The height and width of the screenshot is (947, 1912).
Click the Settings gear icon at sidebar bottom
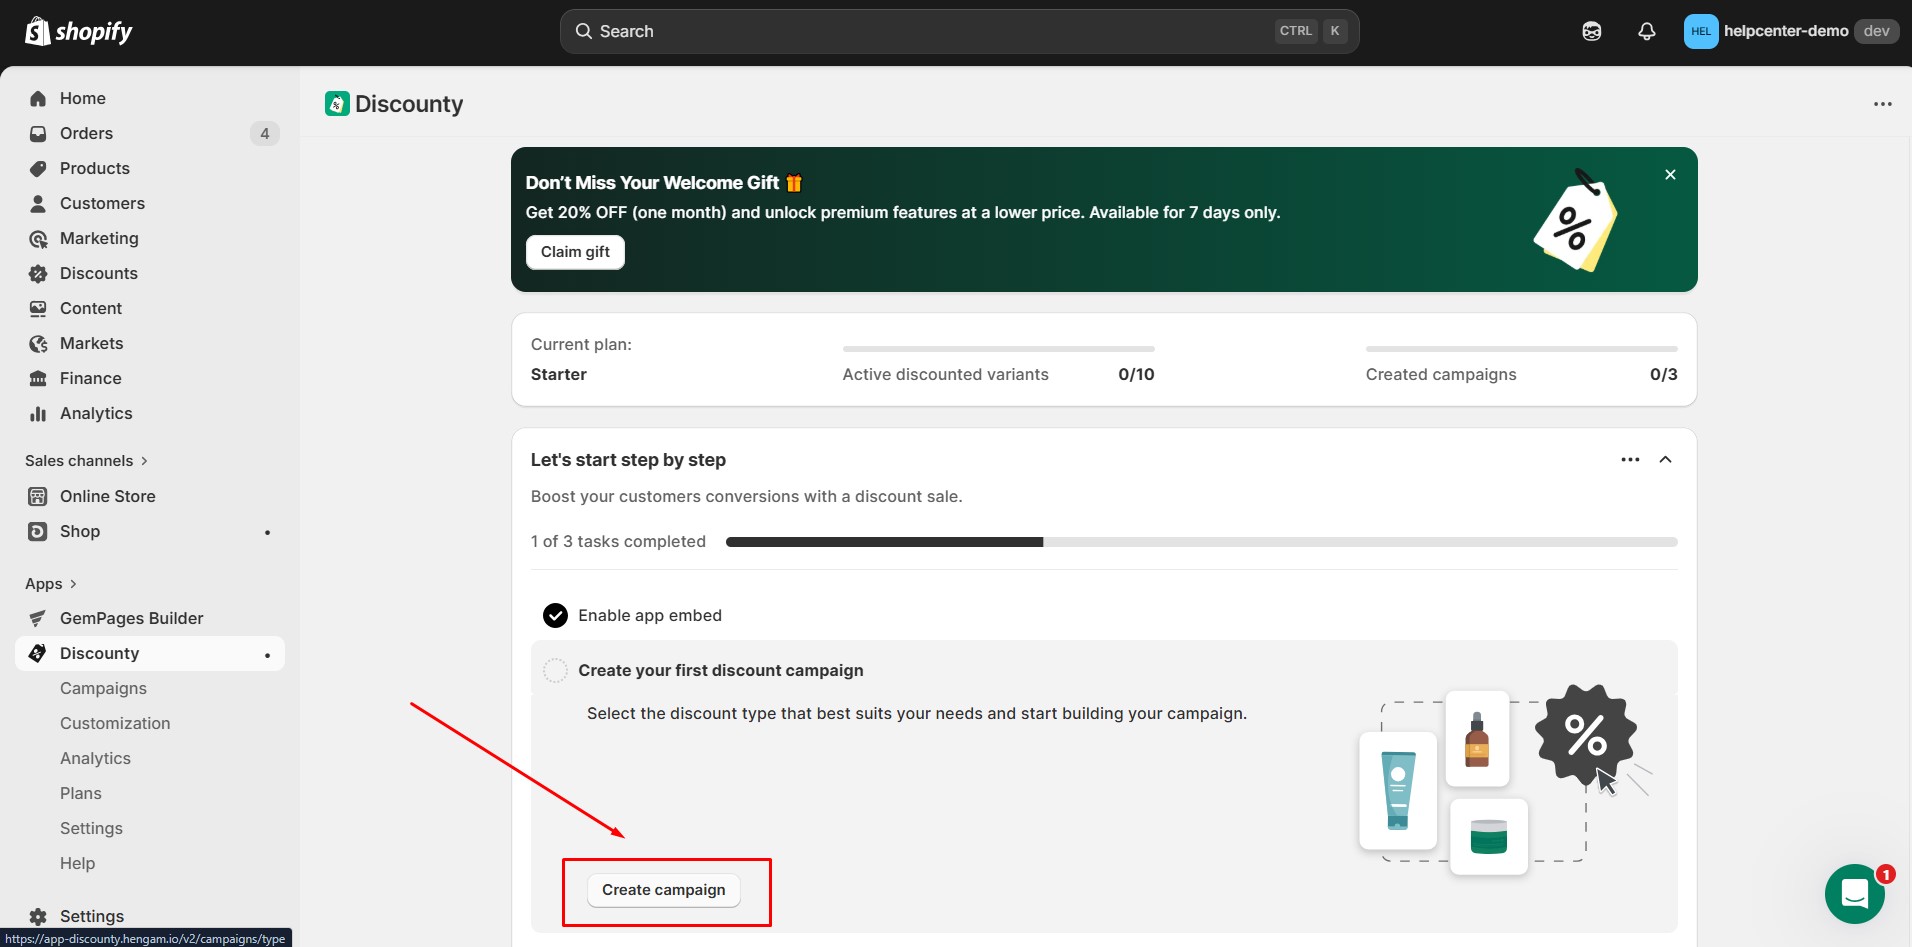[x=38, y=916]
